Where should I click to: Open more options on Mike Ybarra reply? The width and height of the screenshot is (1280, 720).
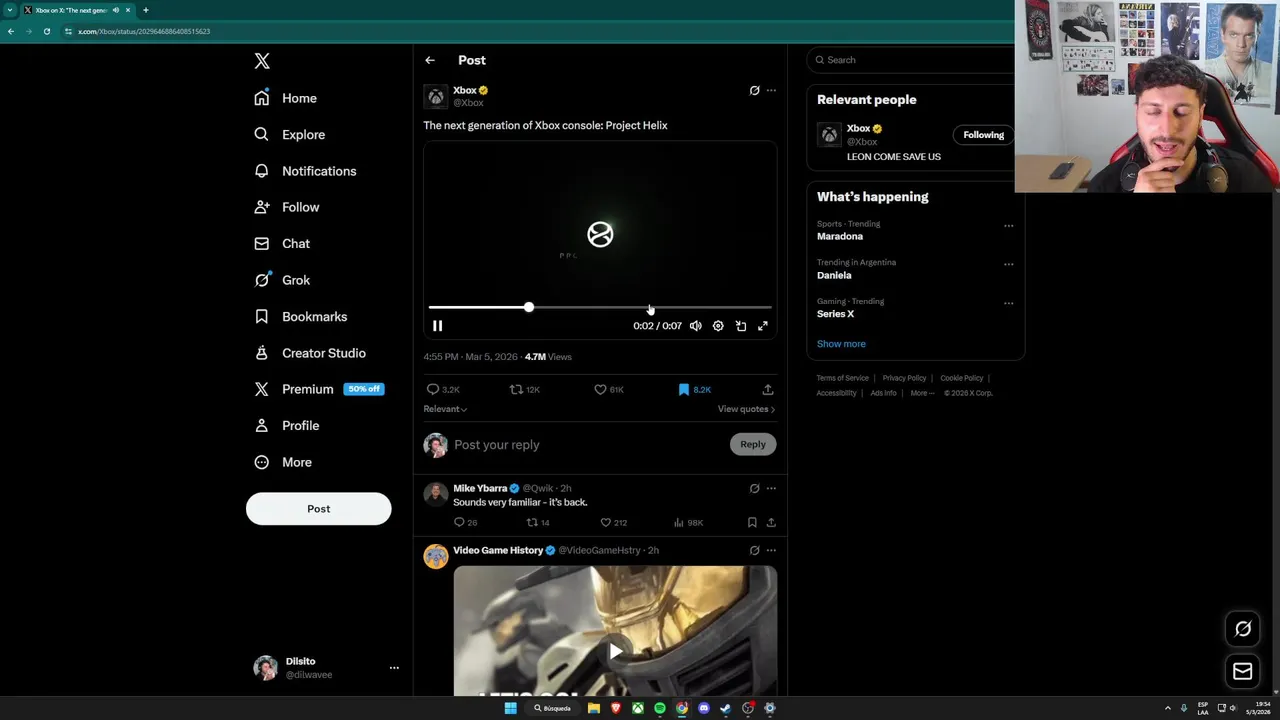coord(771,488)
